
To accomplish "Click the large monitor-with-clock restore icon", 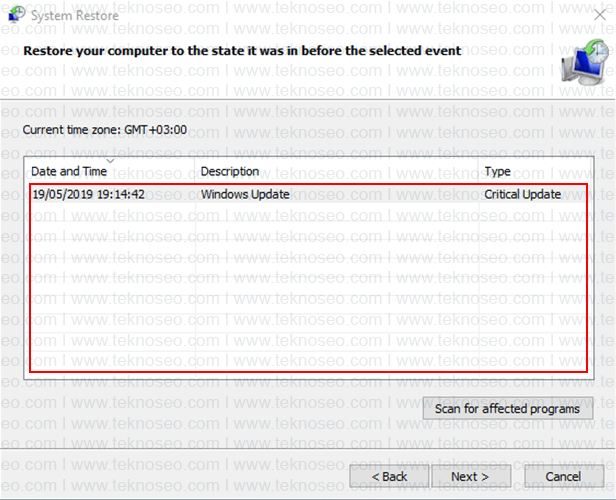I will tap(585, 62).
